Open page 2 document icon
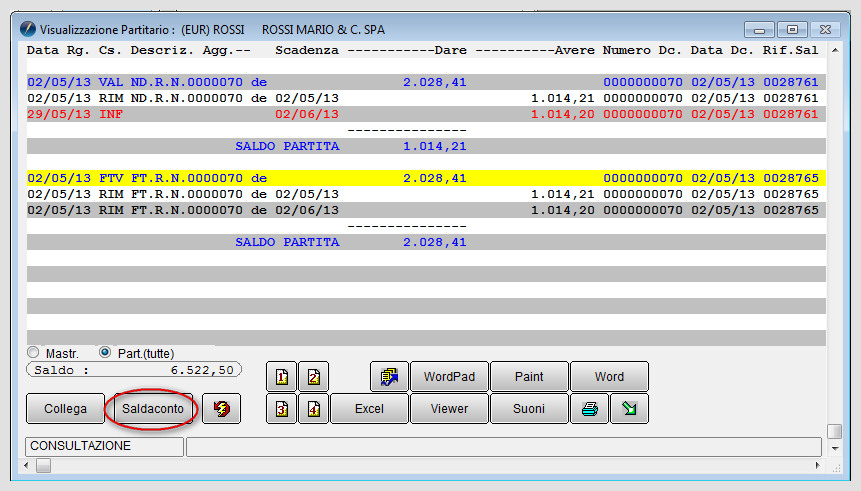The height and width of the screenshot is (491, 861). [x=314, y=377]
